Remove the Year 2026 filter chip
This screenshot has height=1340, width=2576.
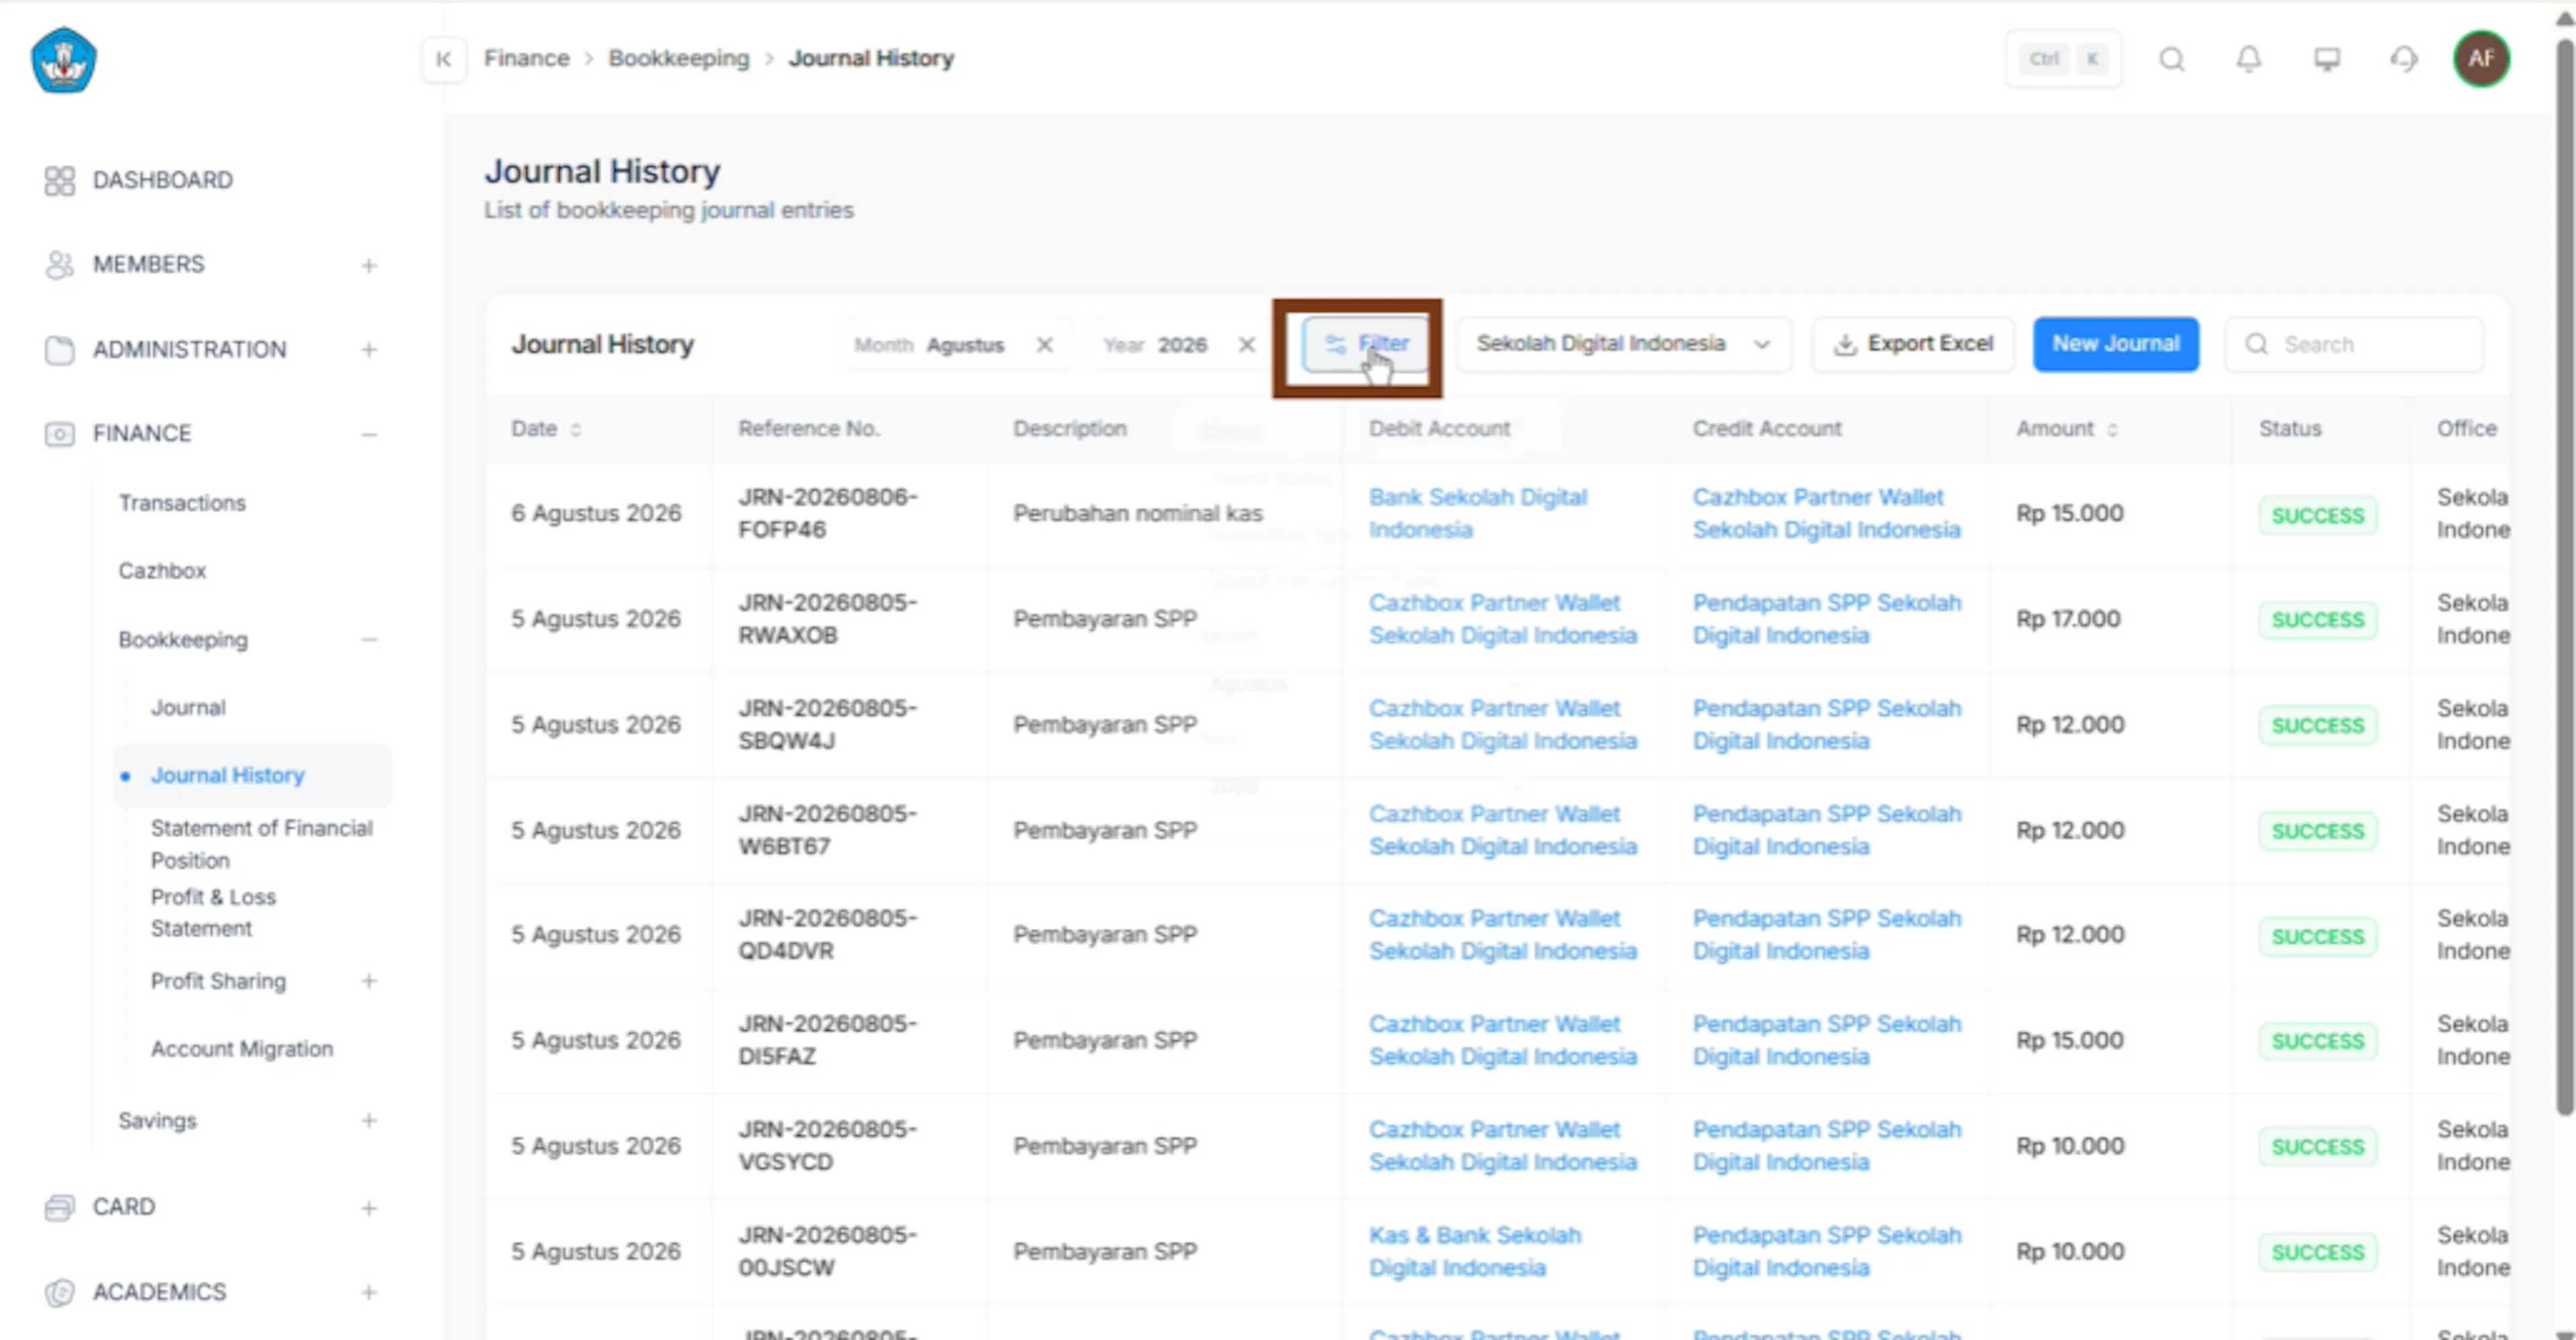click(x=1246, y=345)
